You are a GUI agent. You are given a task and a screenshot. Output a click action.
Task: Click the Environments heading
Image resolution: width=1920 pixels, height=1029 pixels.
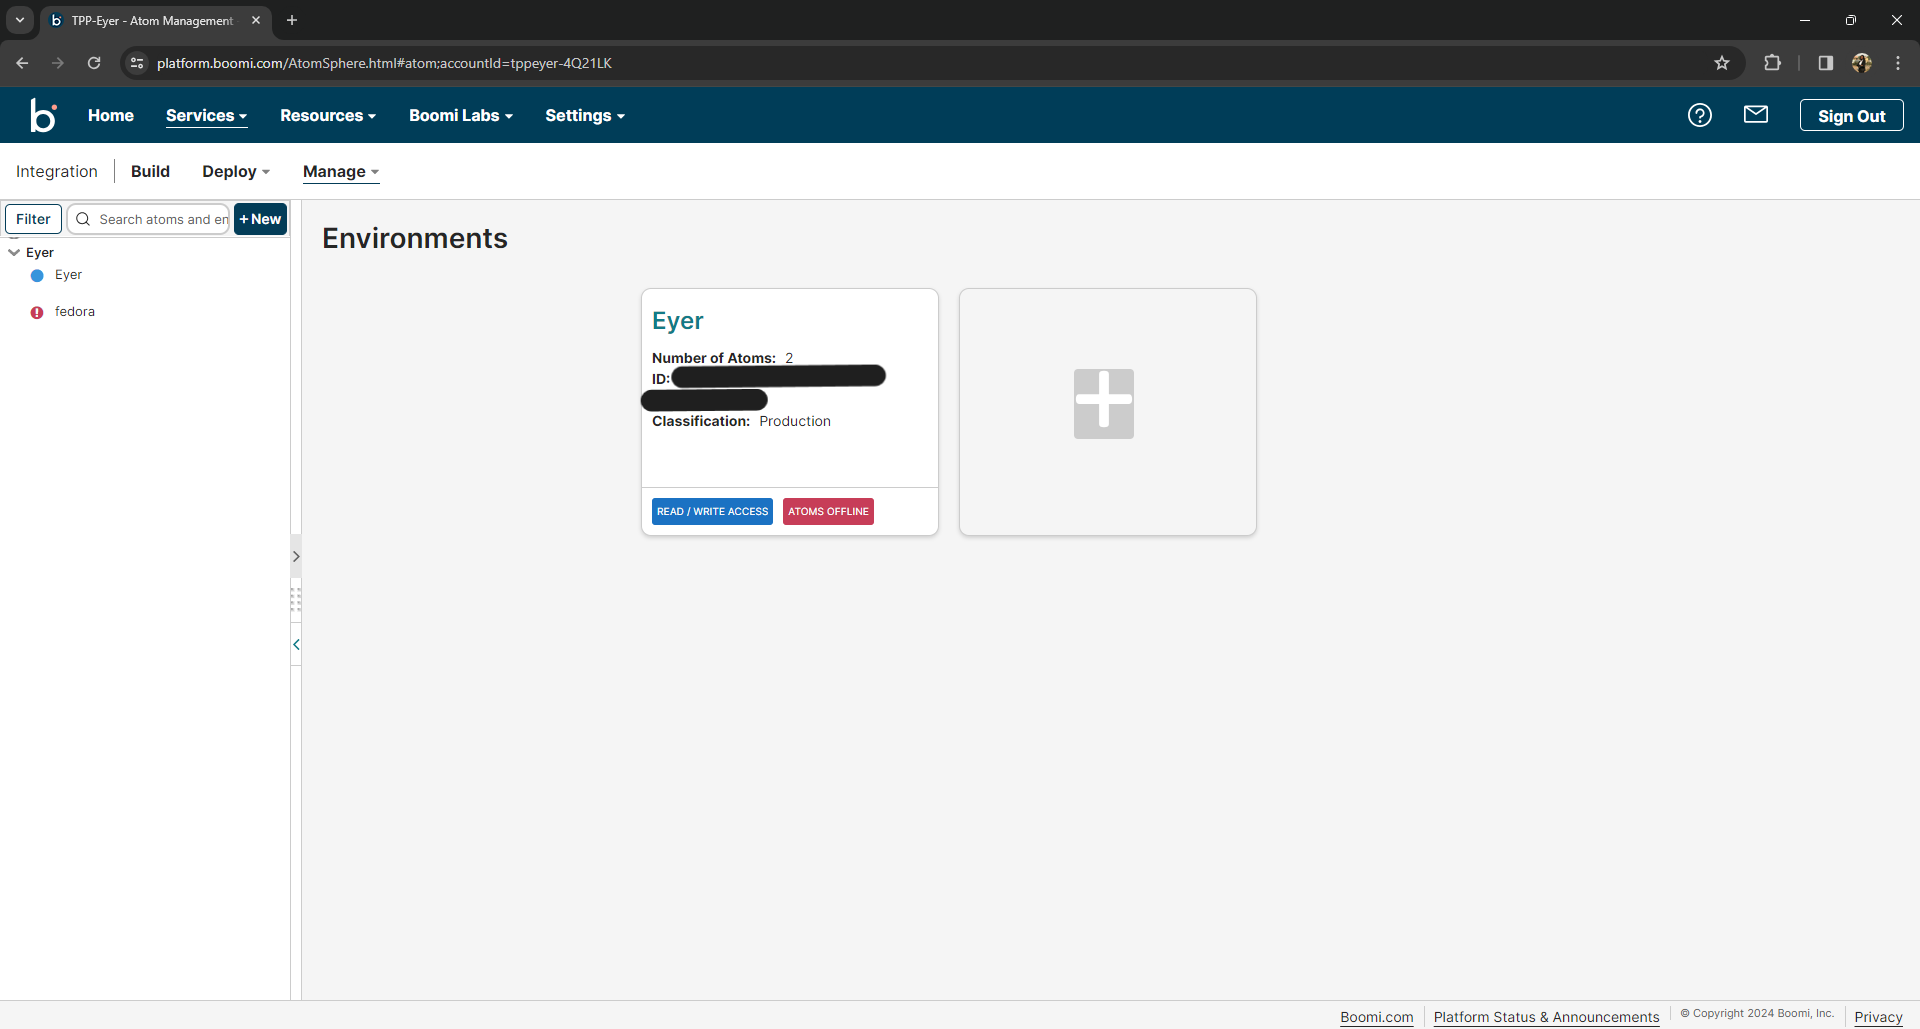click(415, 238)
